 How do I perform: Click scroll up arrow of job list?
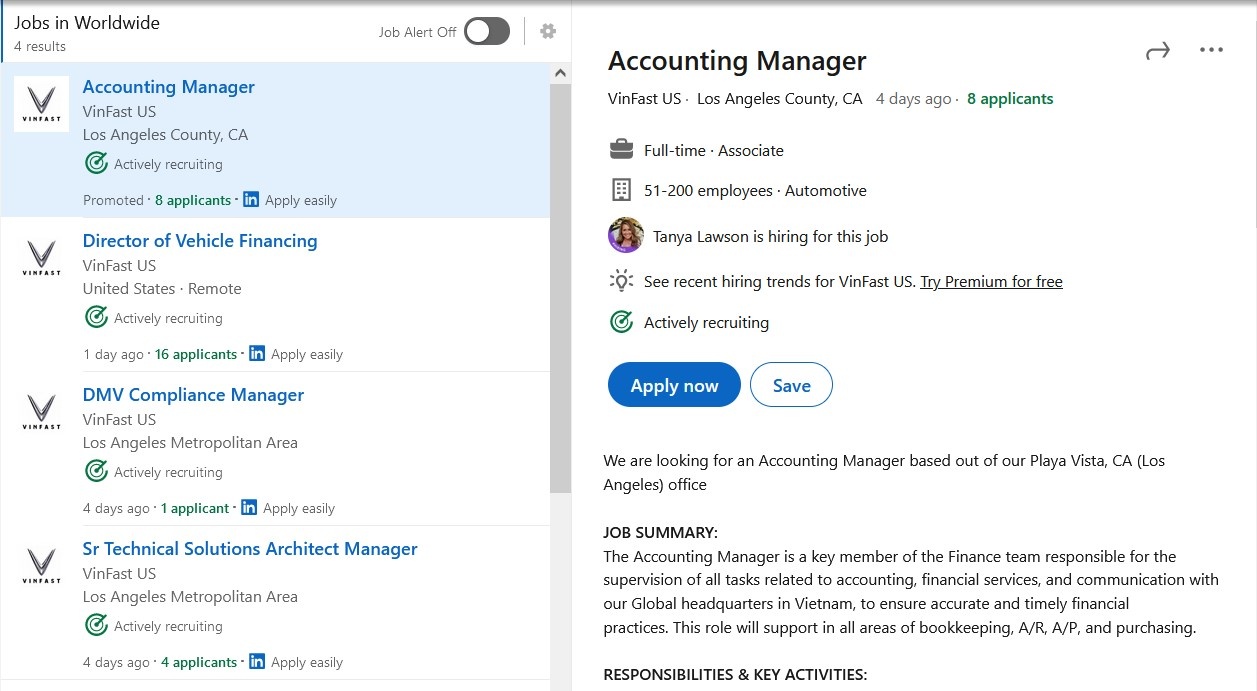click(560, 73)
